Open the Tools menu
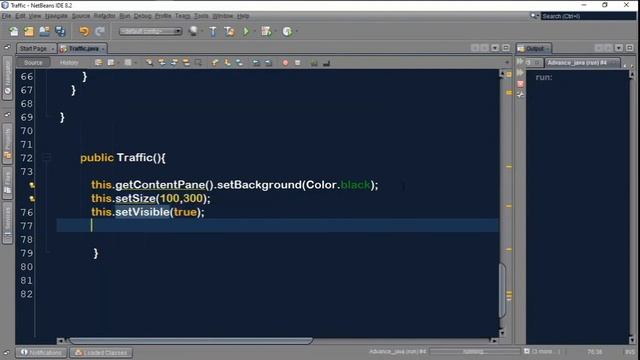Image resolution: width=640 pixels, height=360 pixels. tap(201, 16)
